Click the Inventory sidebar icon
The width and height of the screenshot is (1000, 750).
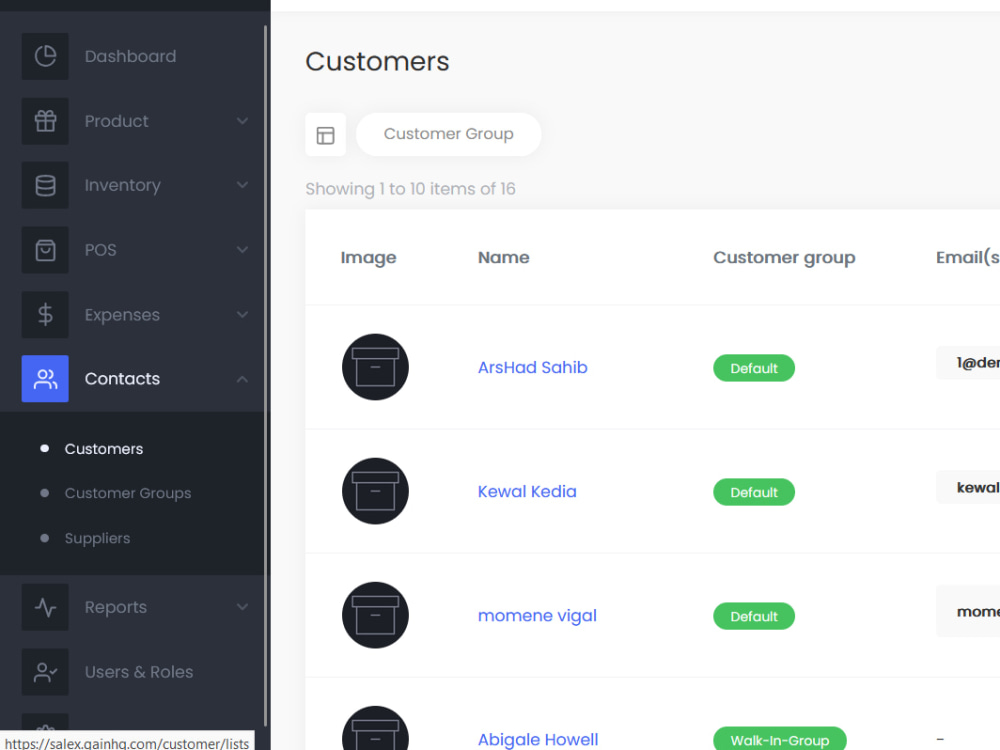click(x=45, y=185)
